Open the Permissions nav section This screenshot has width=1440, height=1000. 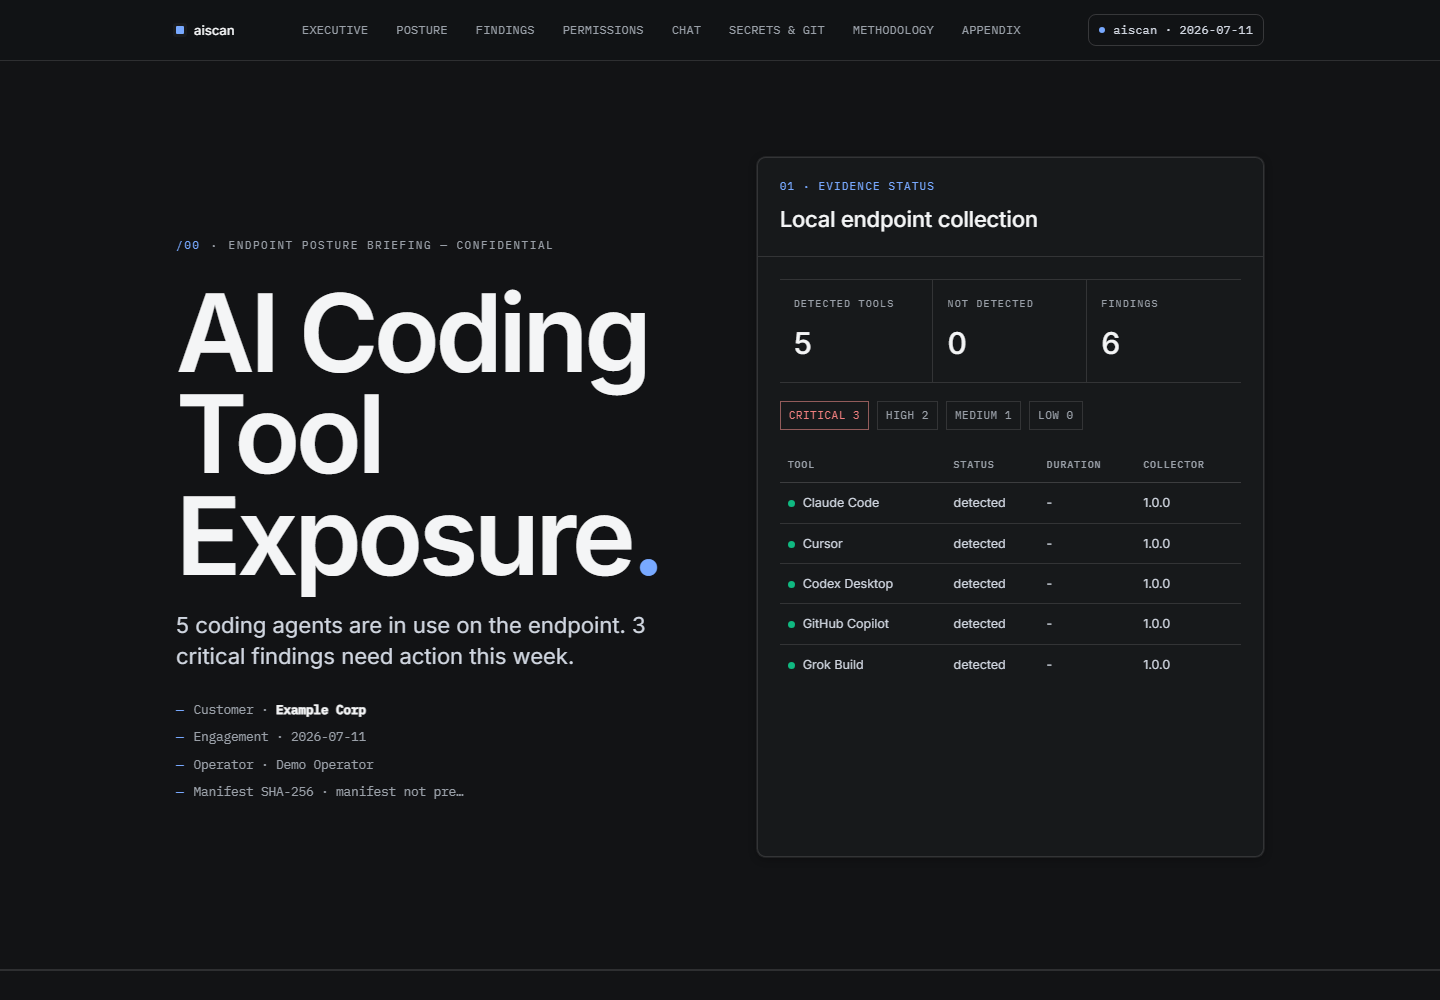[603, 30]
